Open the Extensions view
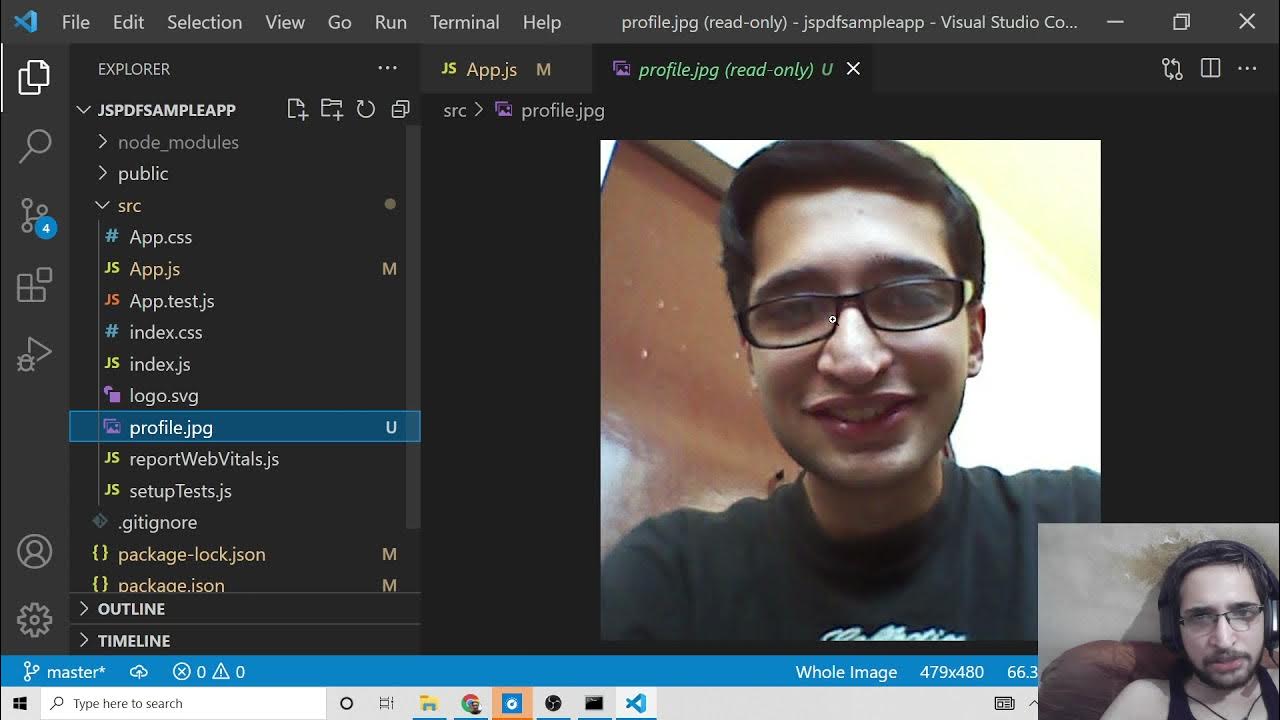The width and height of the screenshot is (1280, 720). pyautogui.click(x=35, y=285)
